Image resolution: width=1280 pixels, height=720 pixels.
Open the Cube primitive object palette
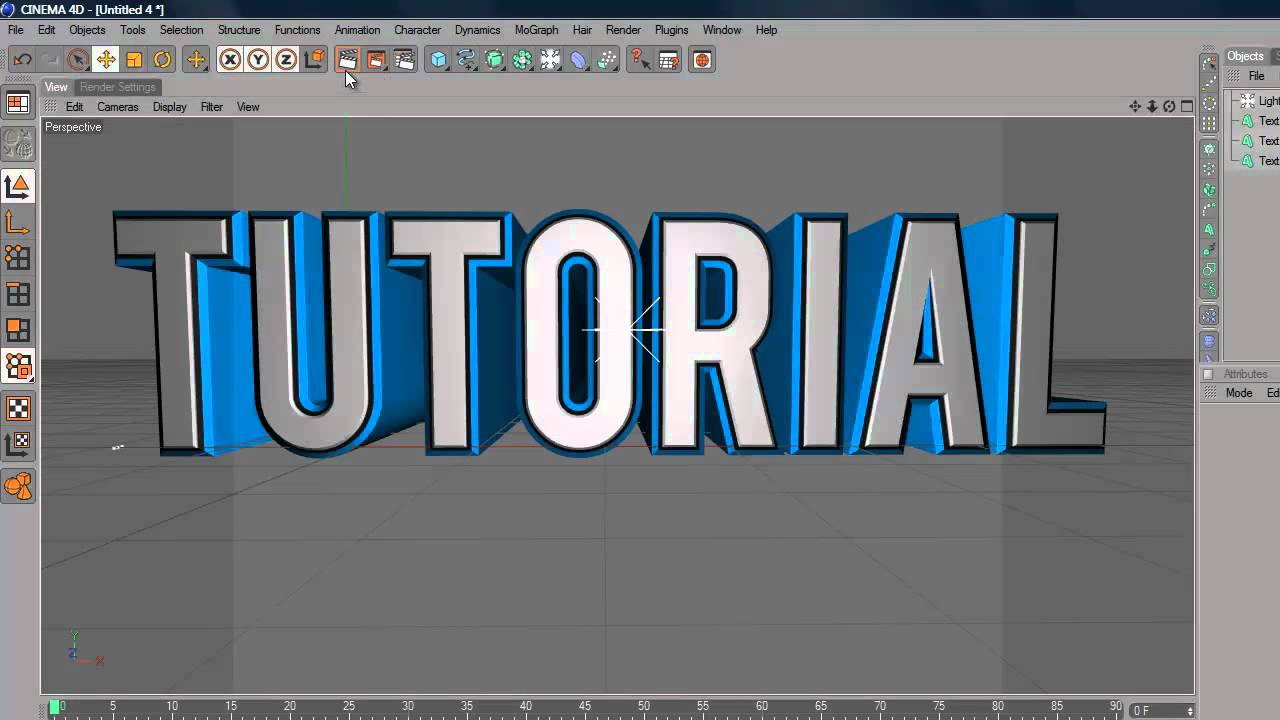[438, 60]
